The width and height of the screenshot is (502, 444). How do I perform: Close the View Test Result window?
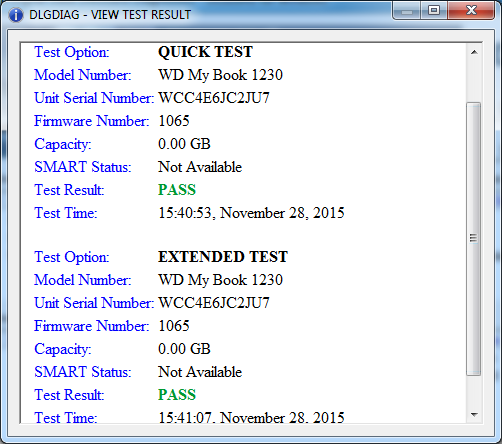click(x=471, y=11)
